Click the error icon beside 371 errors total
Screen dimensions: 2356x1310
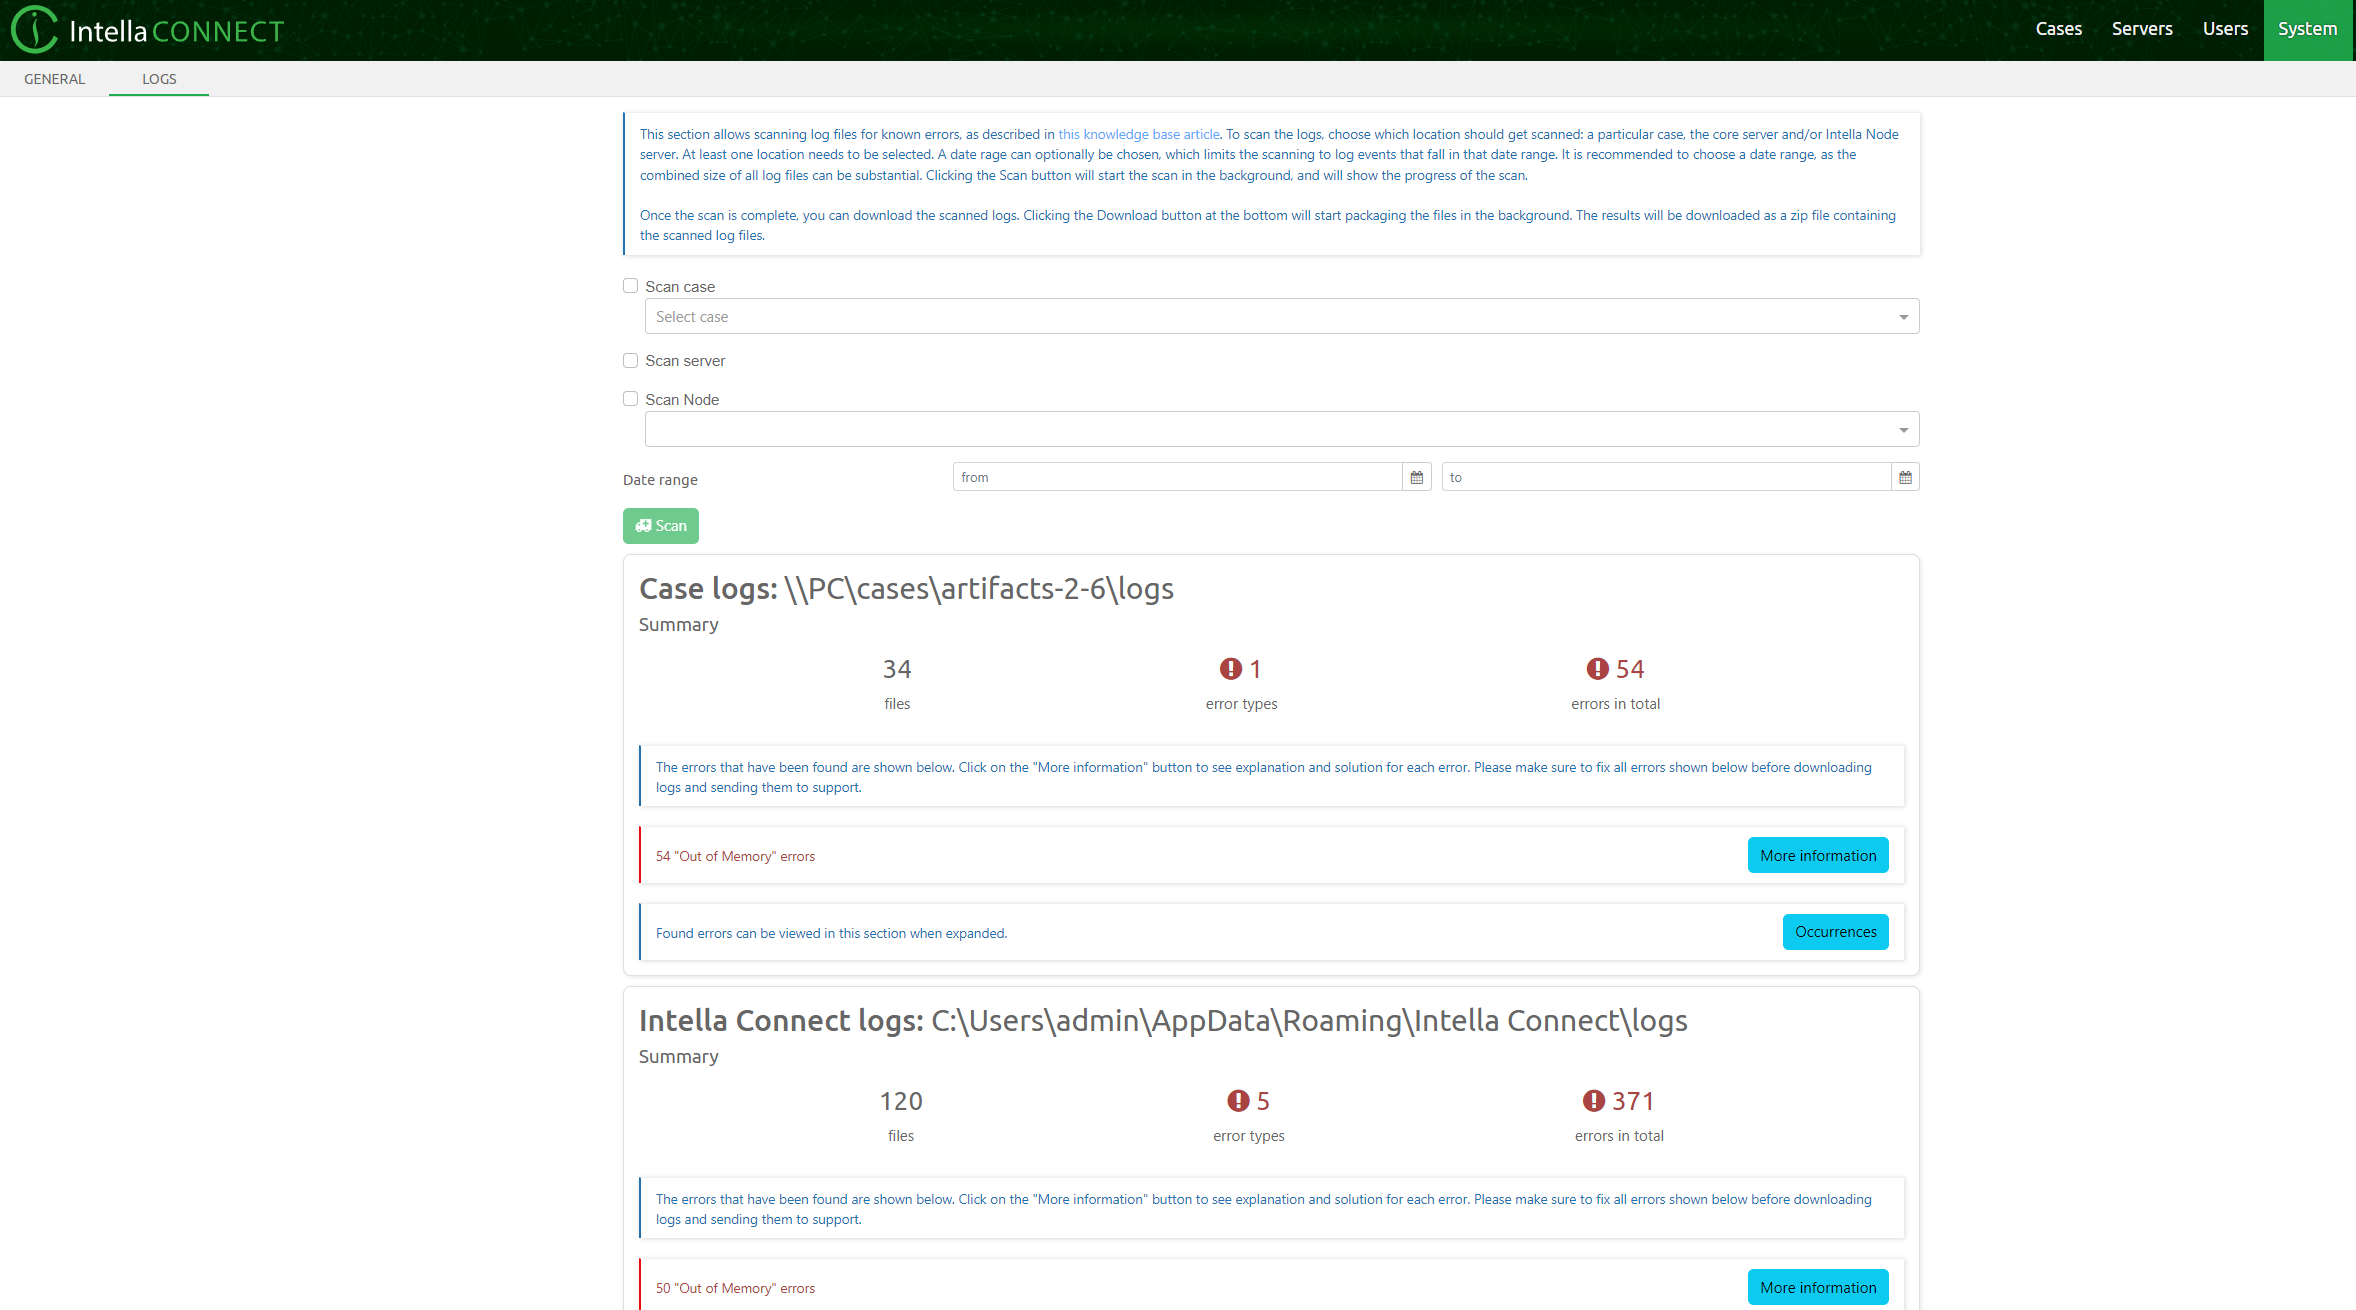tap(1593, 1101)
